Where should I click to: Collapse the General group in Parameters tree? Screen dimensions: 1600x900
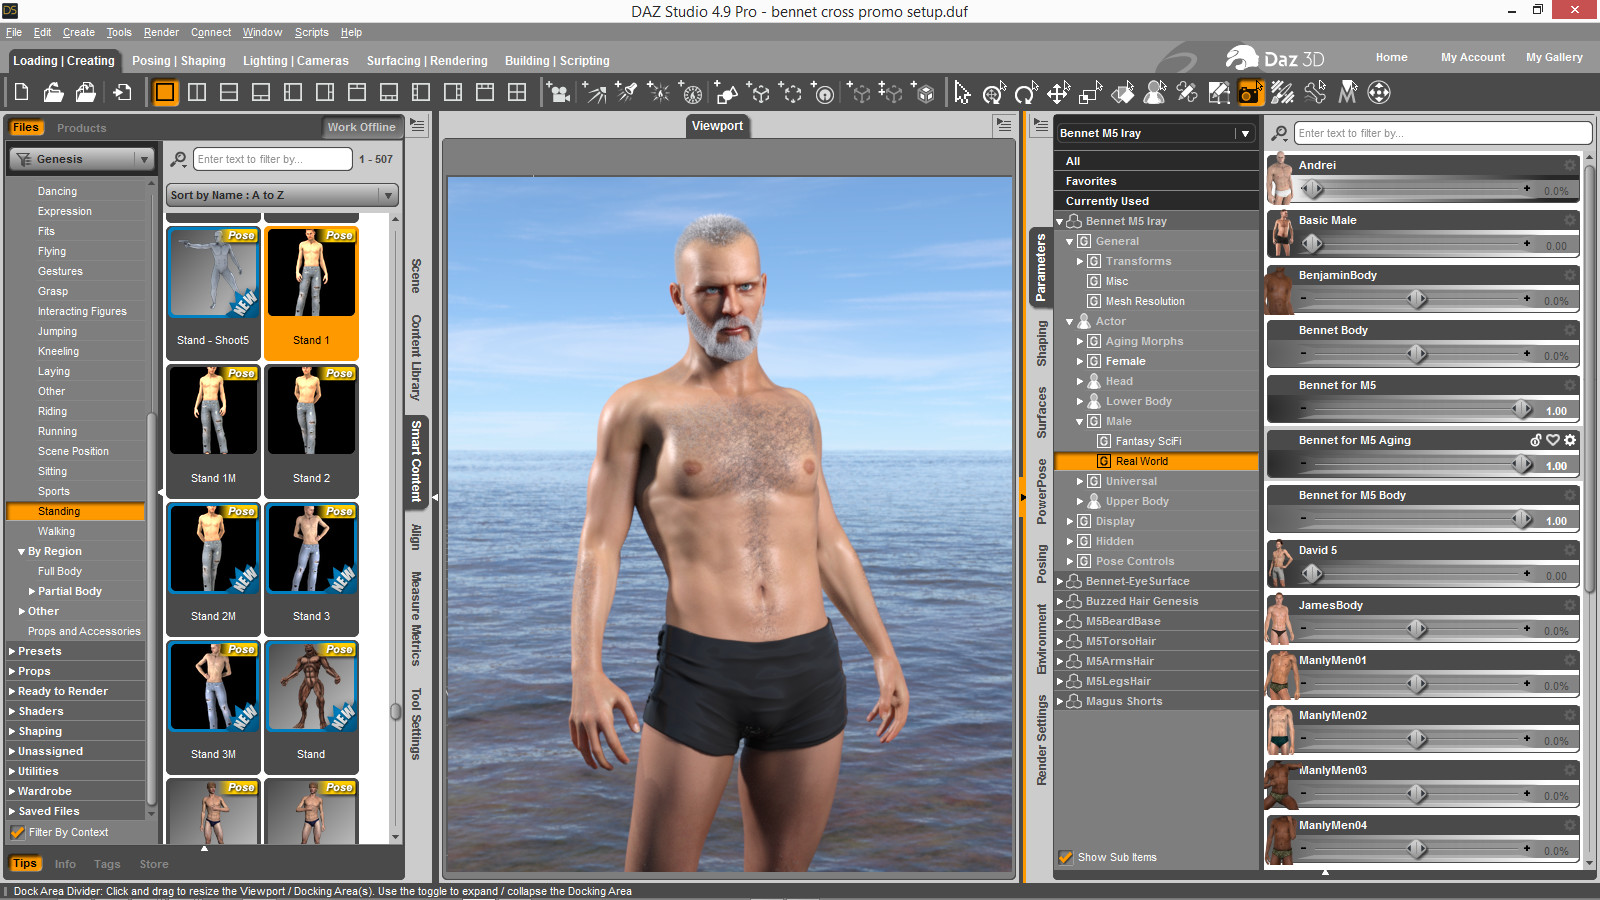click(1069, 241)
